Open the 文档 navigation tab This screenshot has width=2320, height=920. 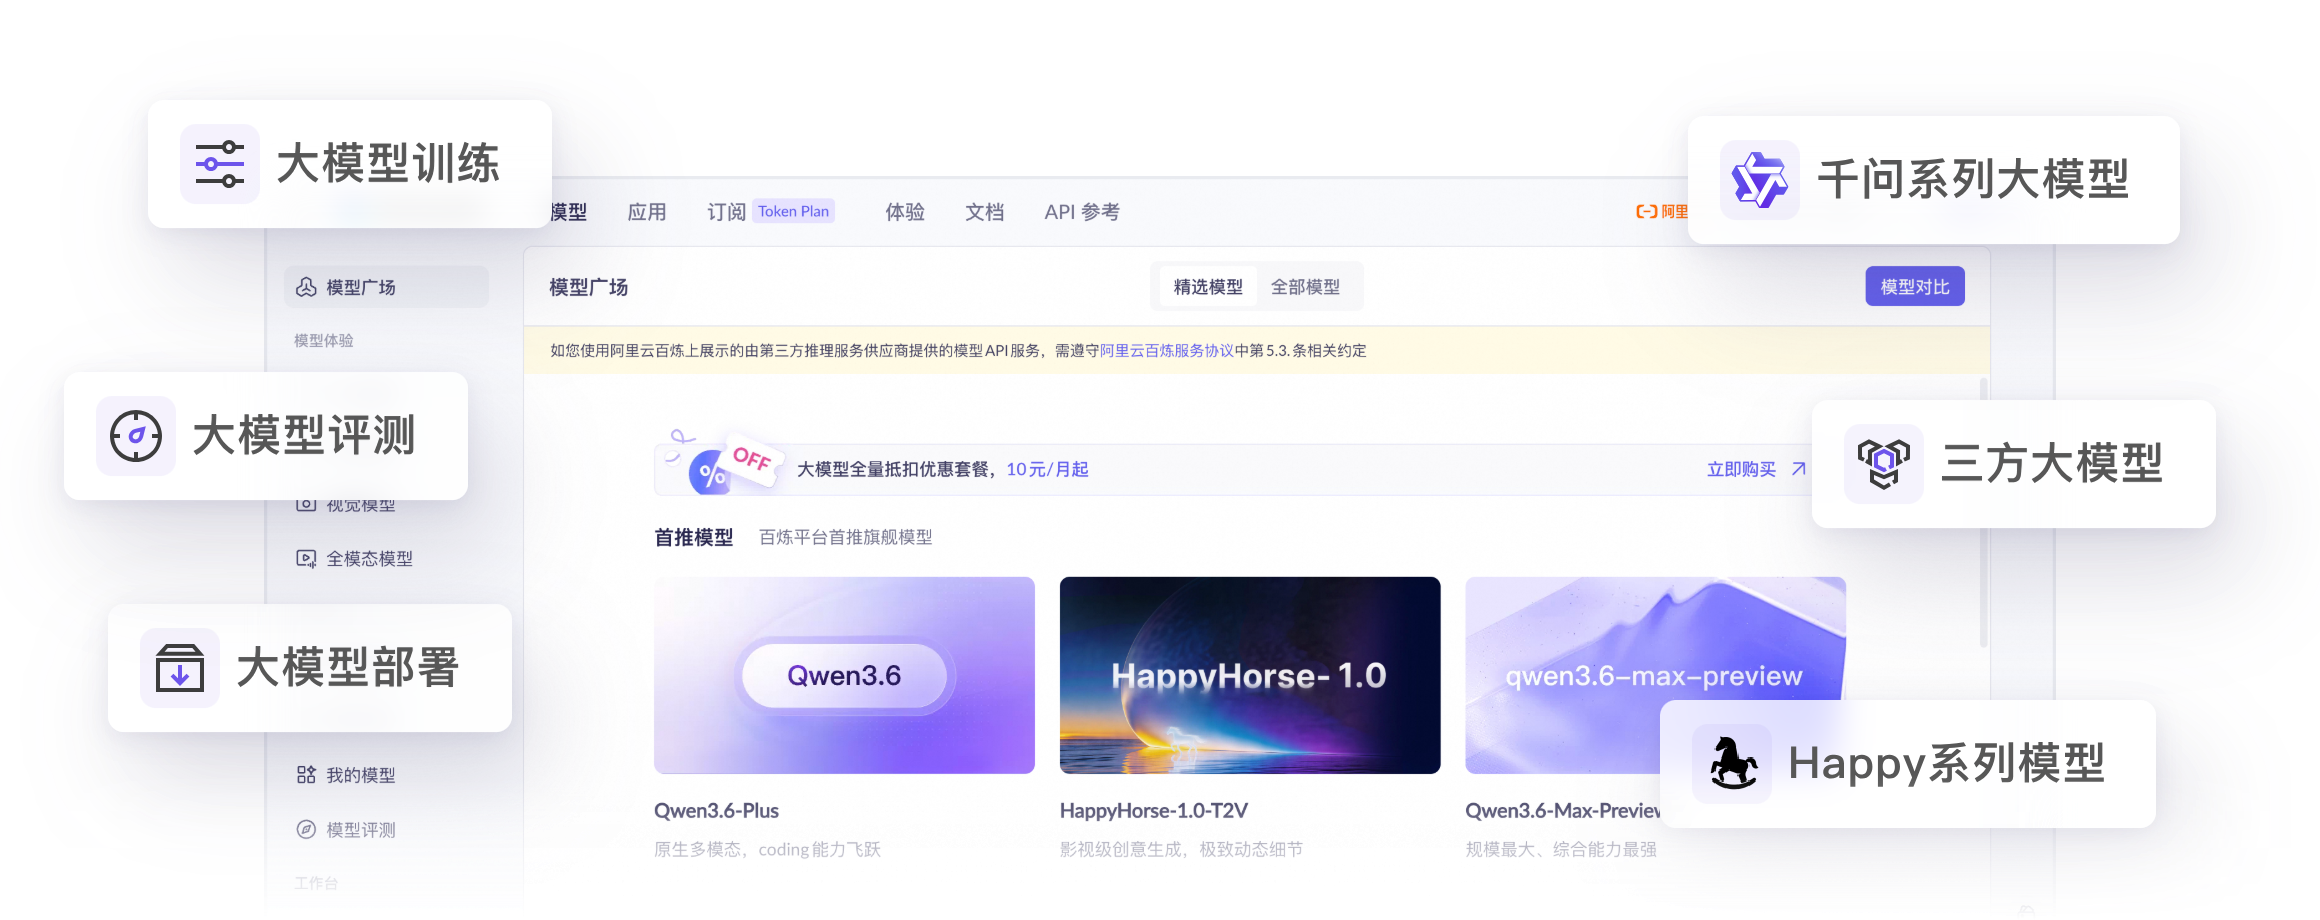tap(985, 212)
